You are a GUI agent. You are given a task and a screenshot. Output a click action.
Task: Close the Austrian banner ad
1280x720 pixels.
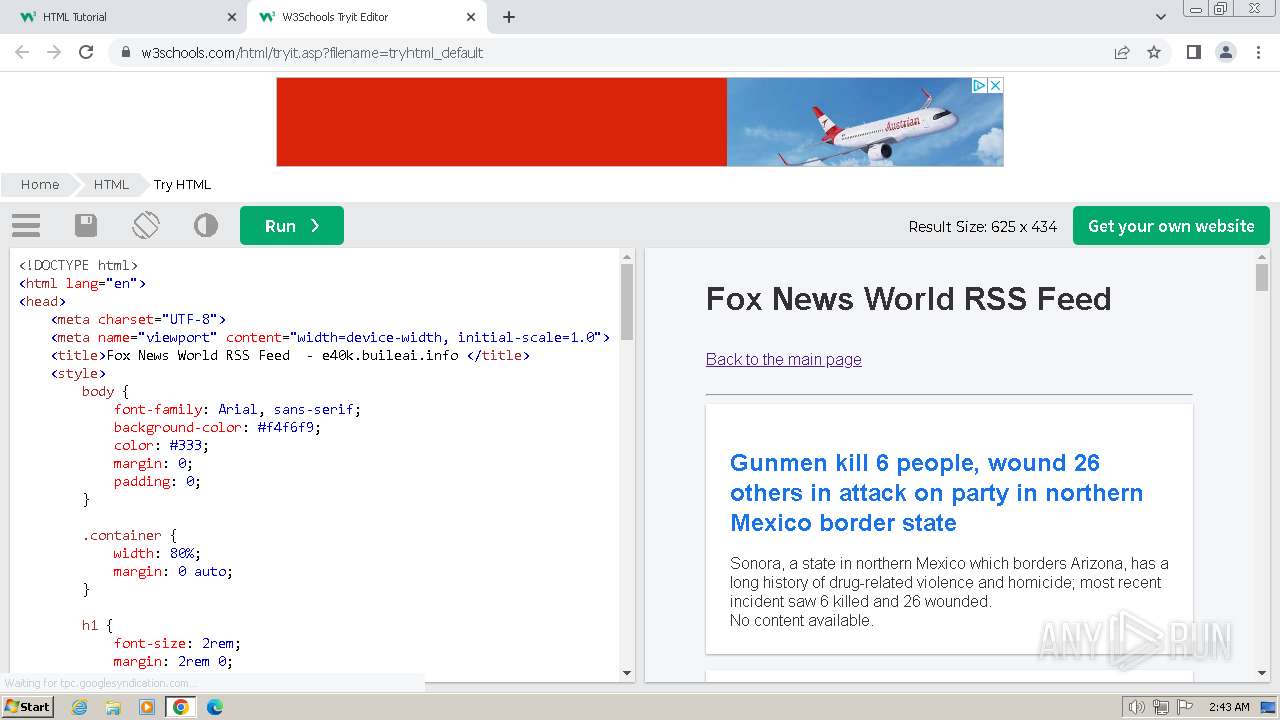pyautogui.click(x=995, y=86)
